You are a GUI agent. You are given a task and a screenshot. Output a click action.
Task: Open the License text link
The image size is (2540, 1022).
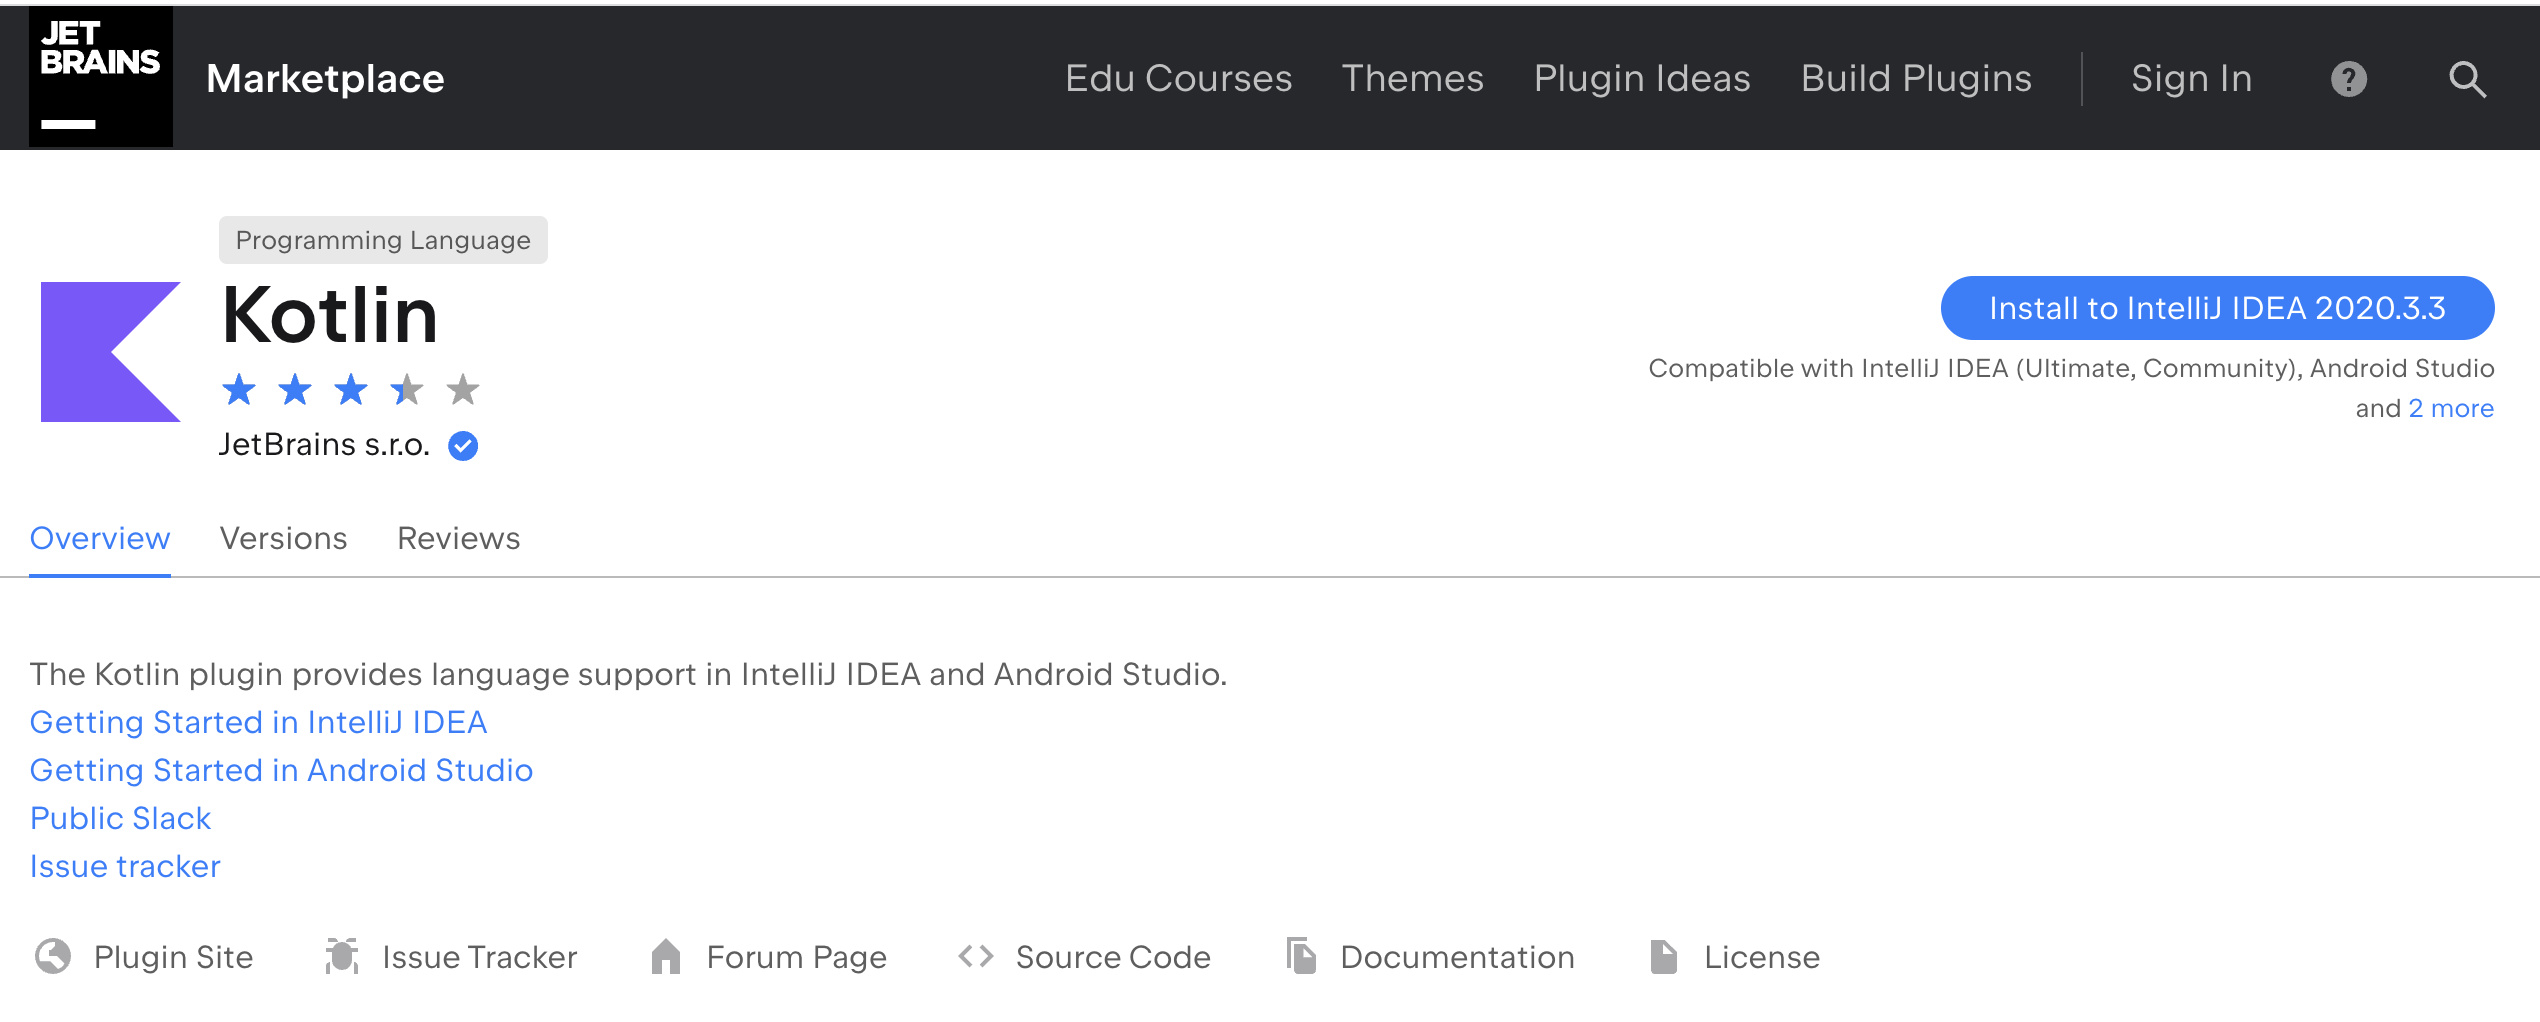(1761, 957)
